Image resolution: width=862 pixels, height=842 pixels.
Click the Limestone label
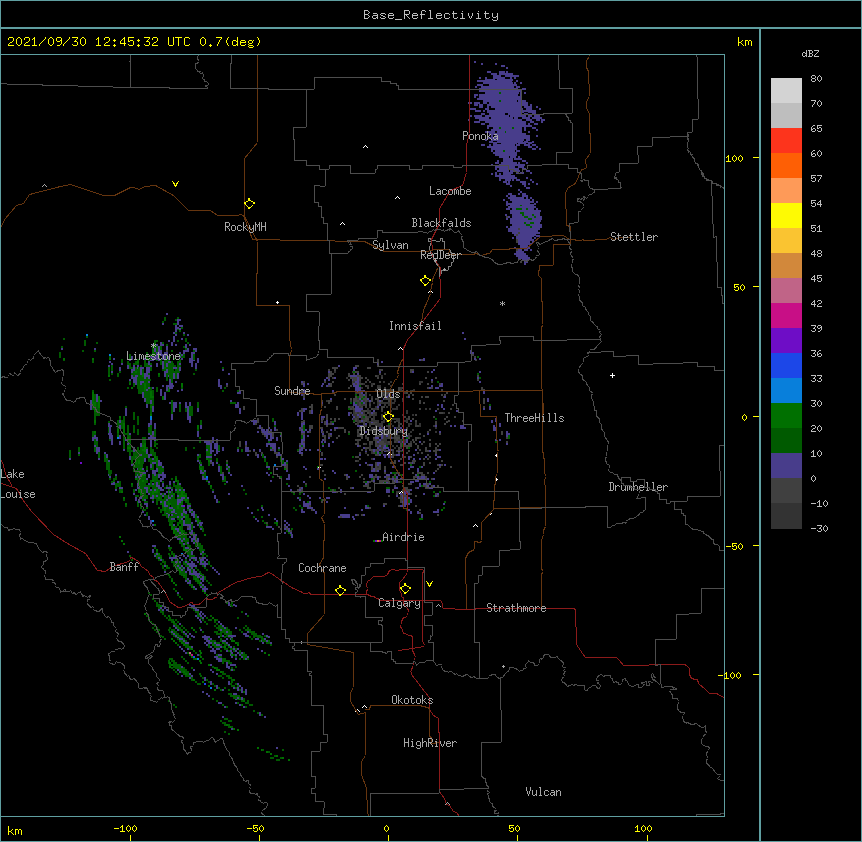pyautogui.click(x=153, y=356)
